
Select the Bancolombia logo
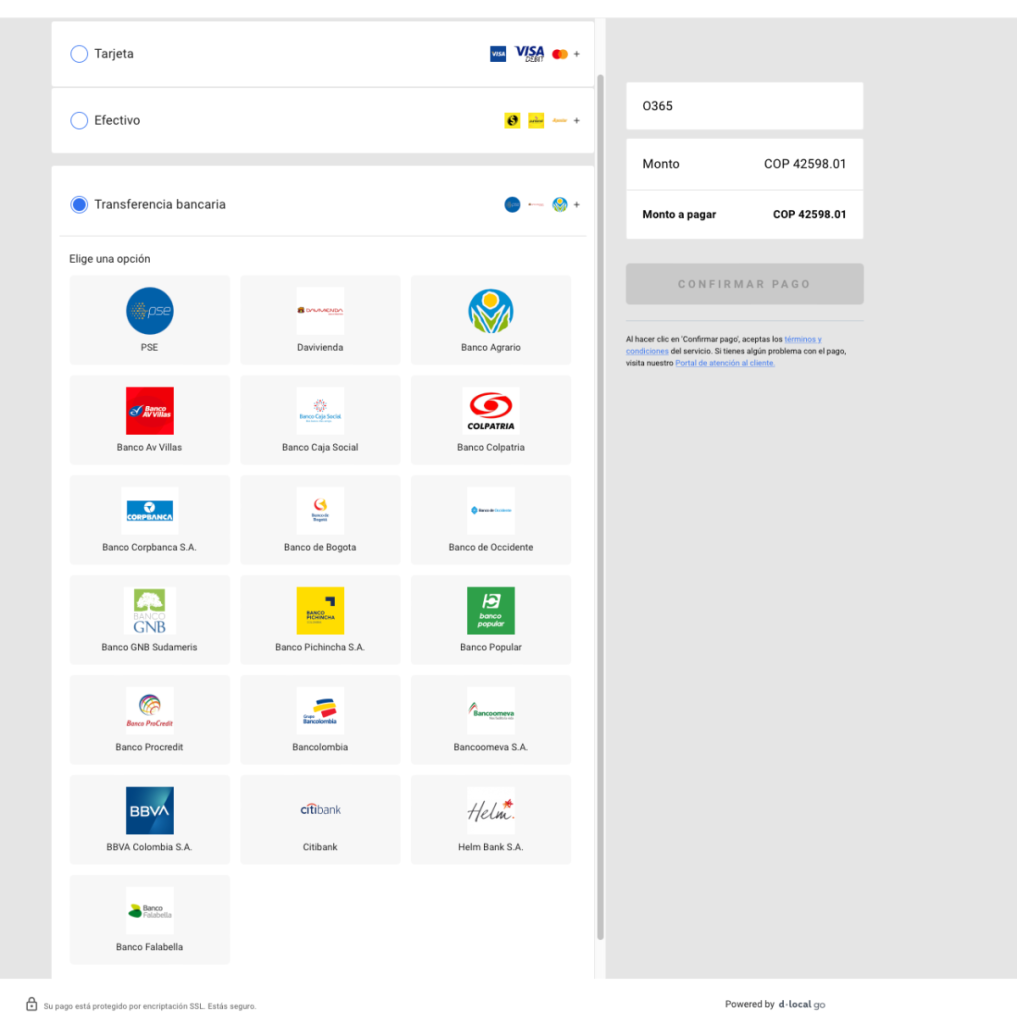click(x=320, y=711)
